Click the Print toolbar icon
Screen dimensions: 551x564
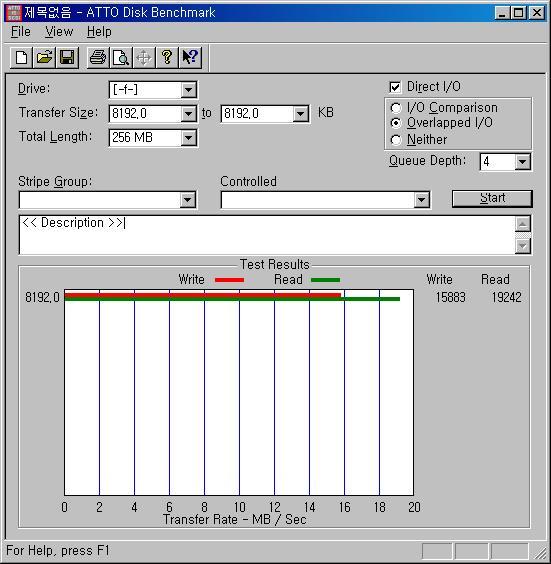[98, 57]
